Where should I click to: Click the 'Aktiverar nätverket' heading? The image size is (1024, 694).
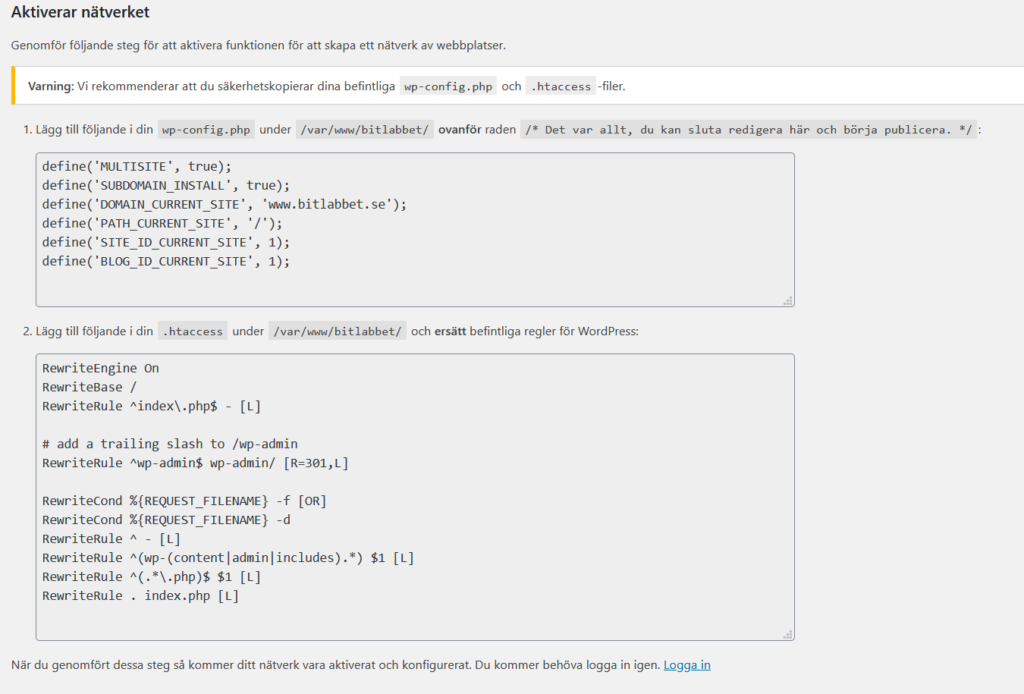80,12
